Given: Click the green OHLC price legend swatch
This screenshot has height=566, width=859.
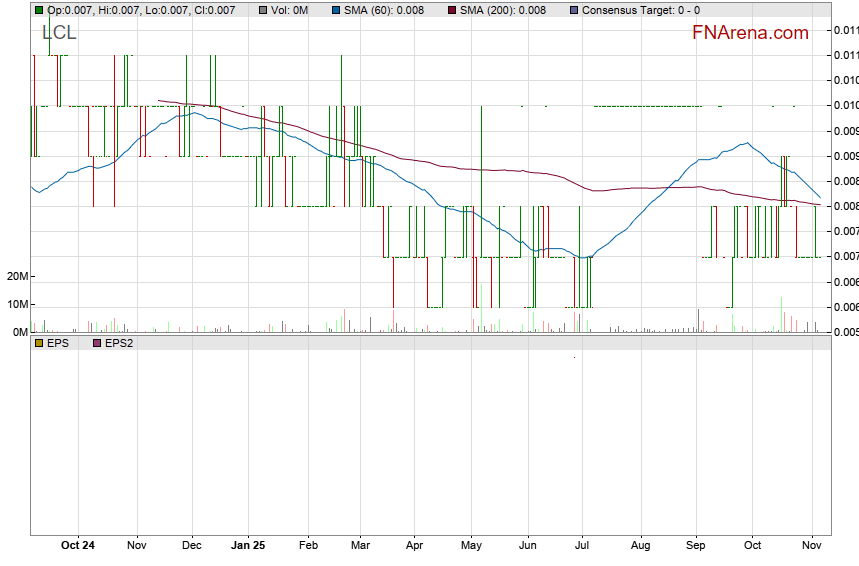Looking at the screenshot, I should [39, 10].
